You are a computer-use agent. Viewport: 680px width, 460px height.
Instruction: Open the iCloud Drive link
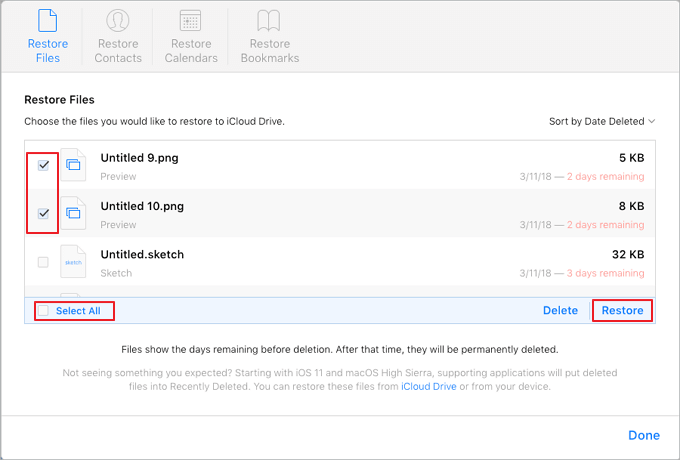[x=428, y=387]
